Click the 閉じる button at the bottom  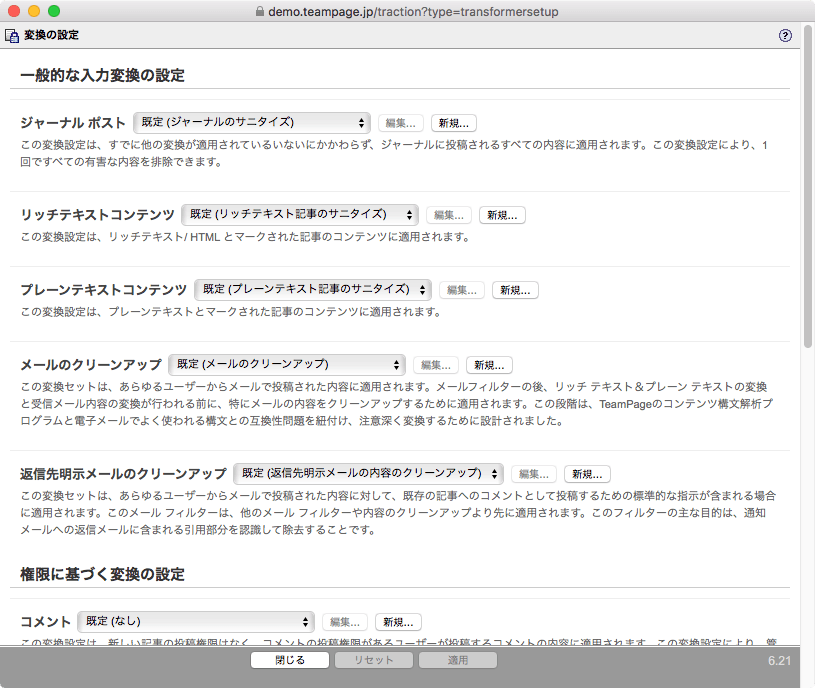[289, 660]
